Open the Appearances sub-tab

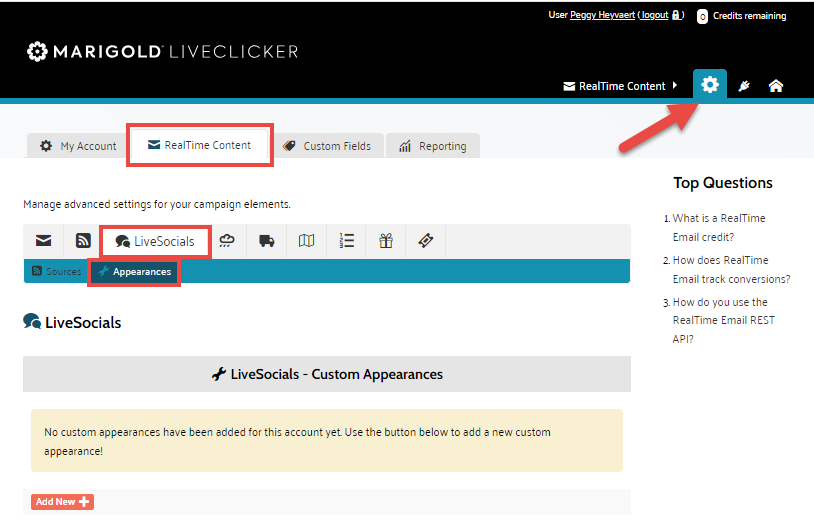(x=134, y=272)
